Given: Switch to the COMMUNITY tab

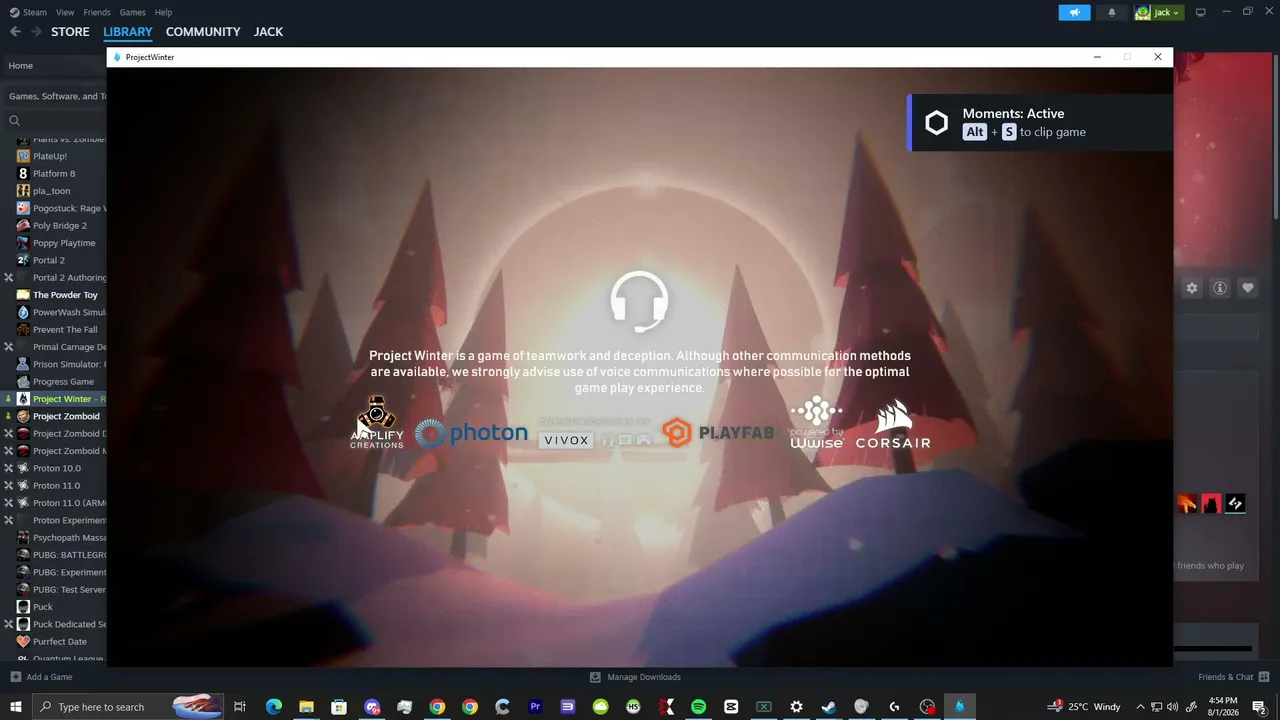Looking at the screenshot, I should [203, 32].
